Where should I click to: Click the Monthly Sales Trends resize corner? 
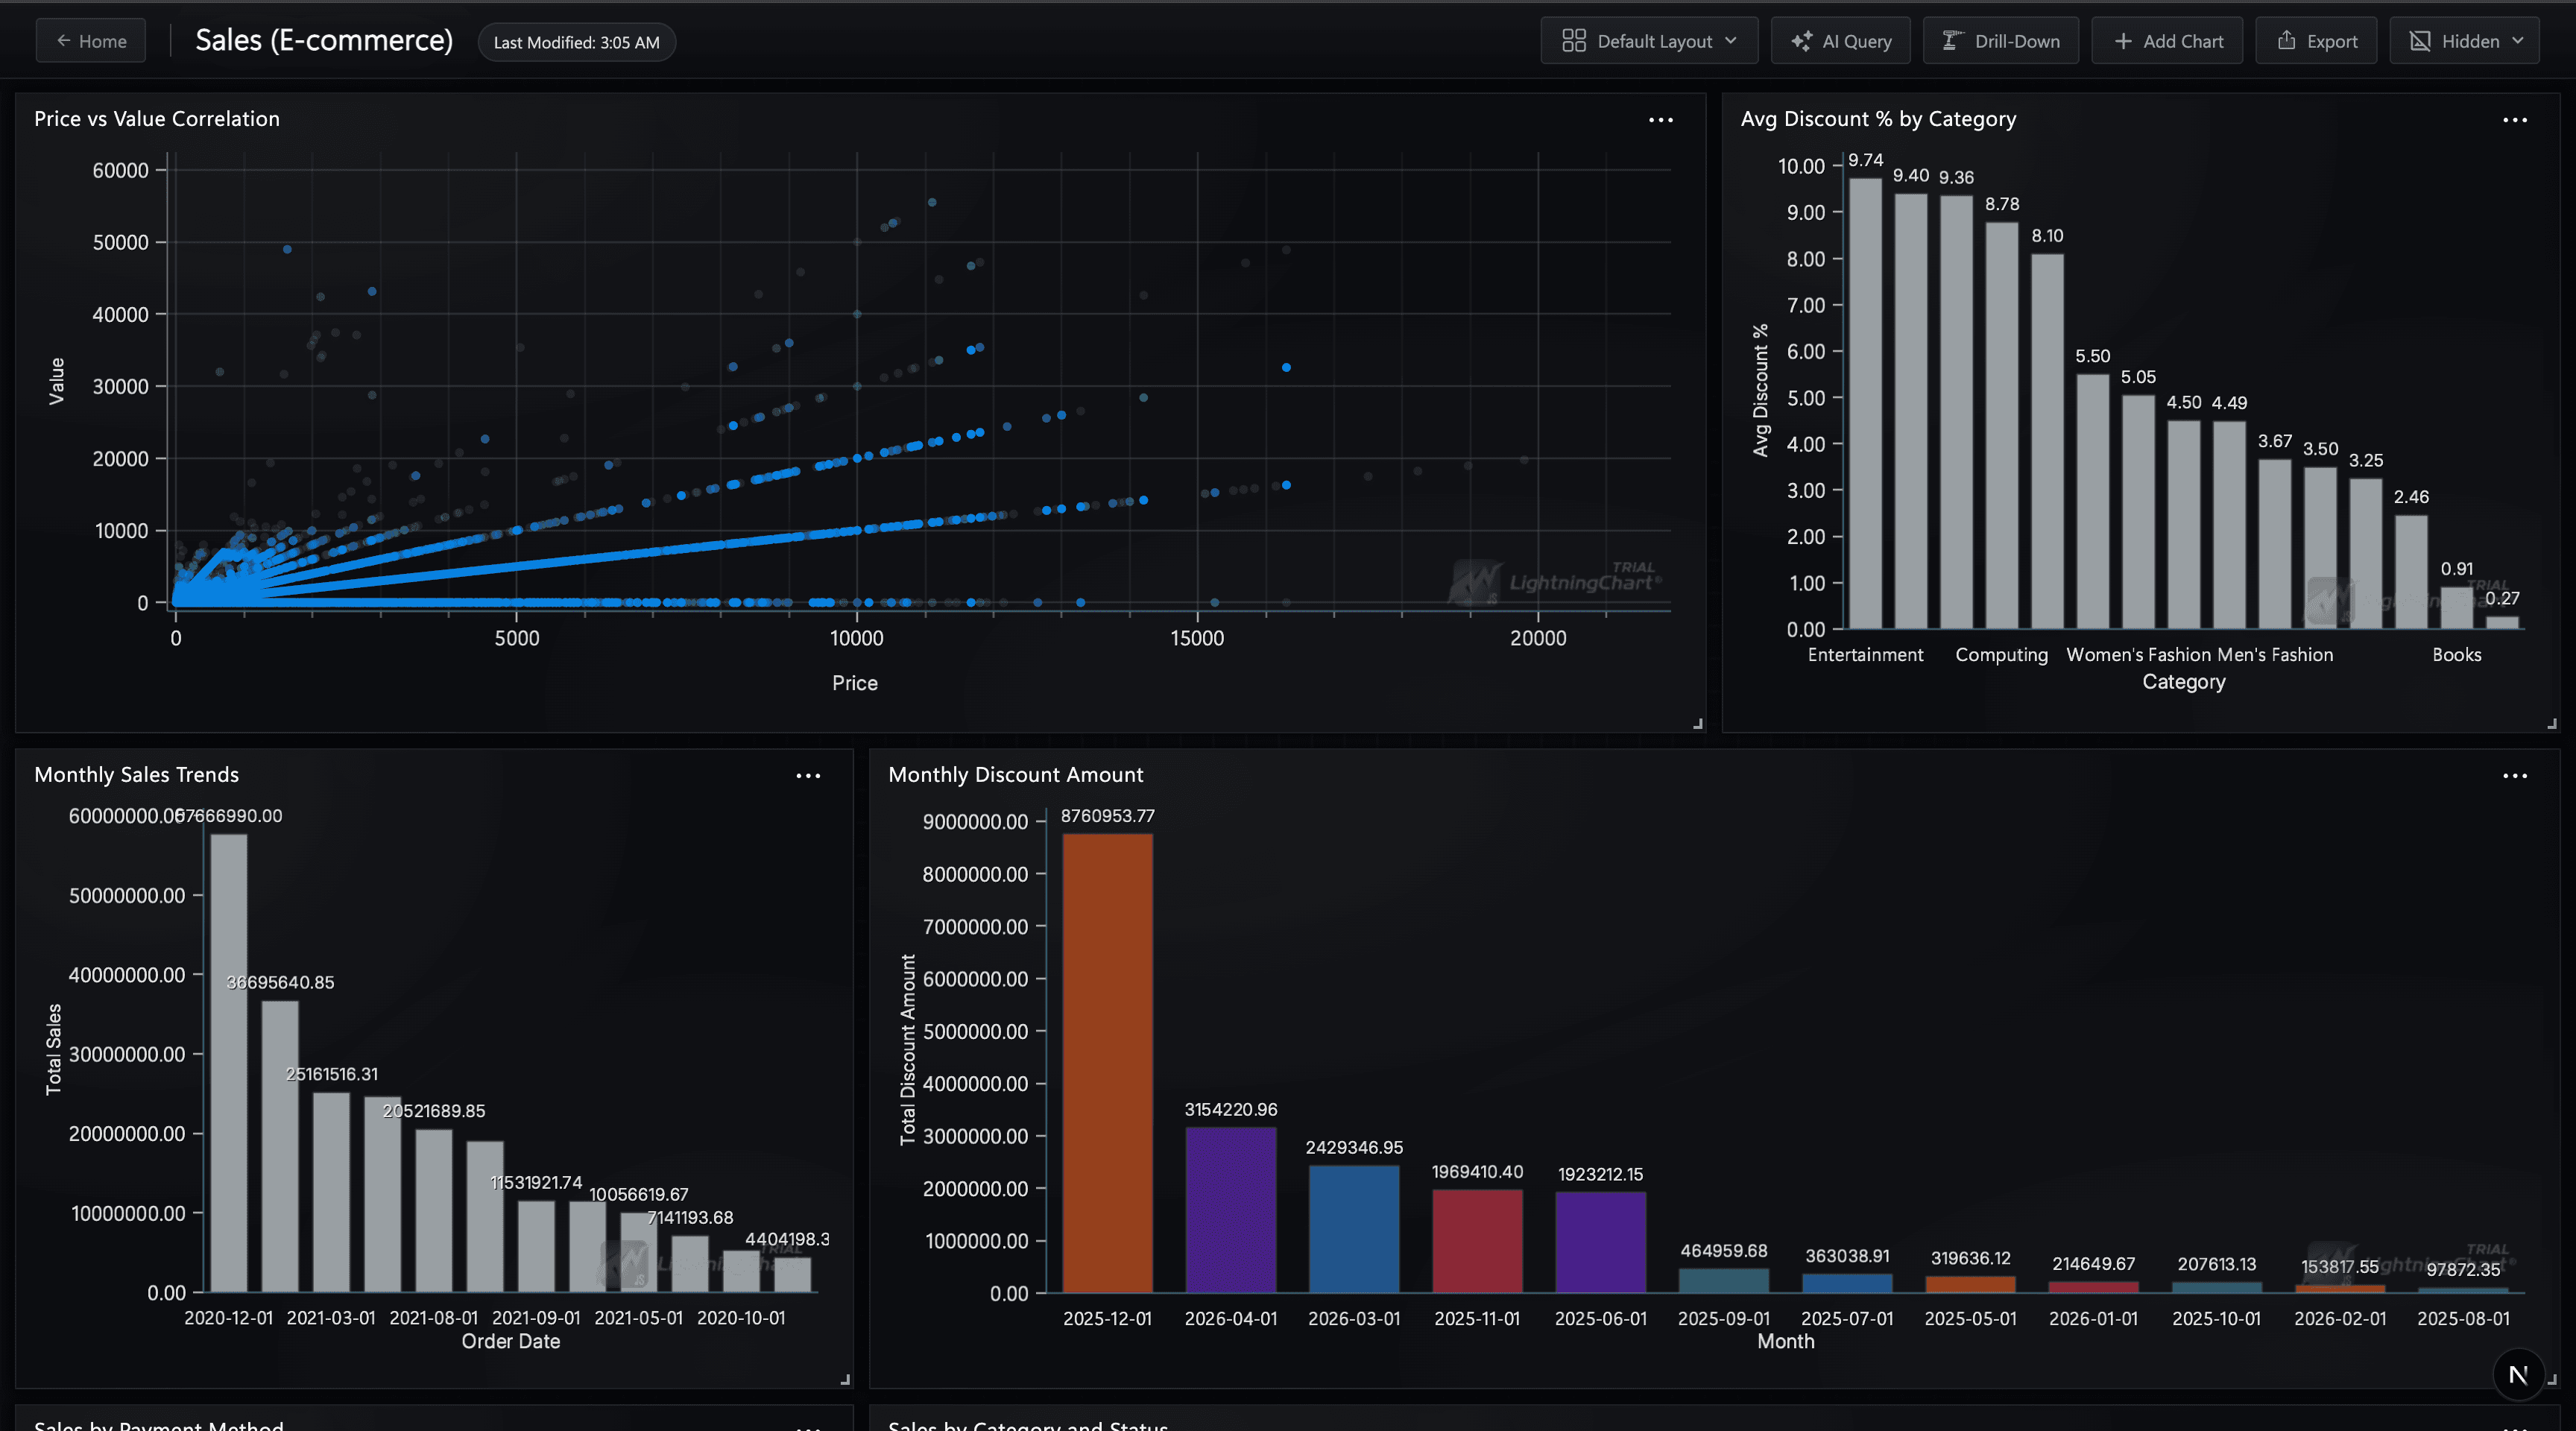[x=845, y=1380]
